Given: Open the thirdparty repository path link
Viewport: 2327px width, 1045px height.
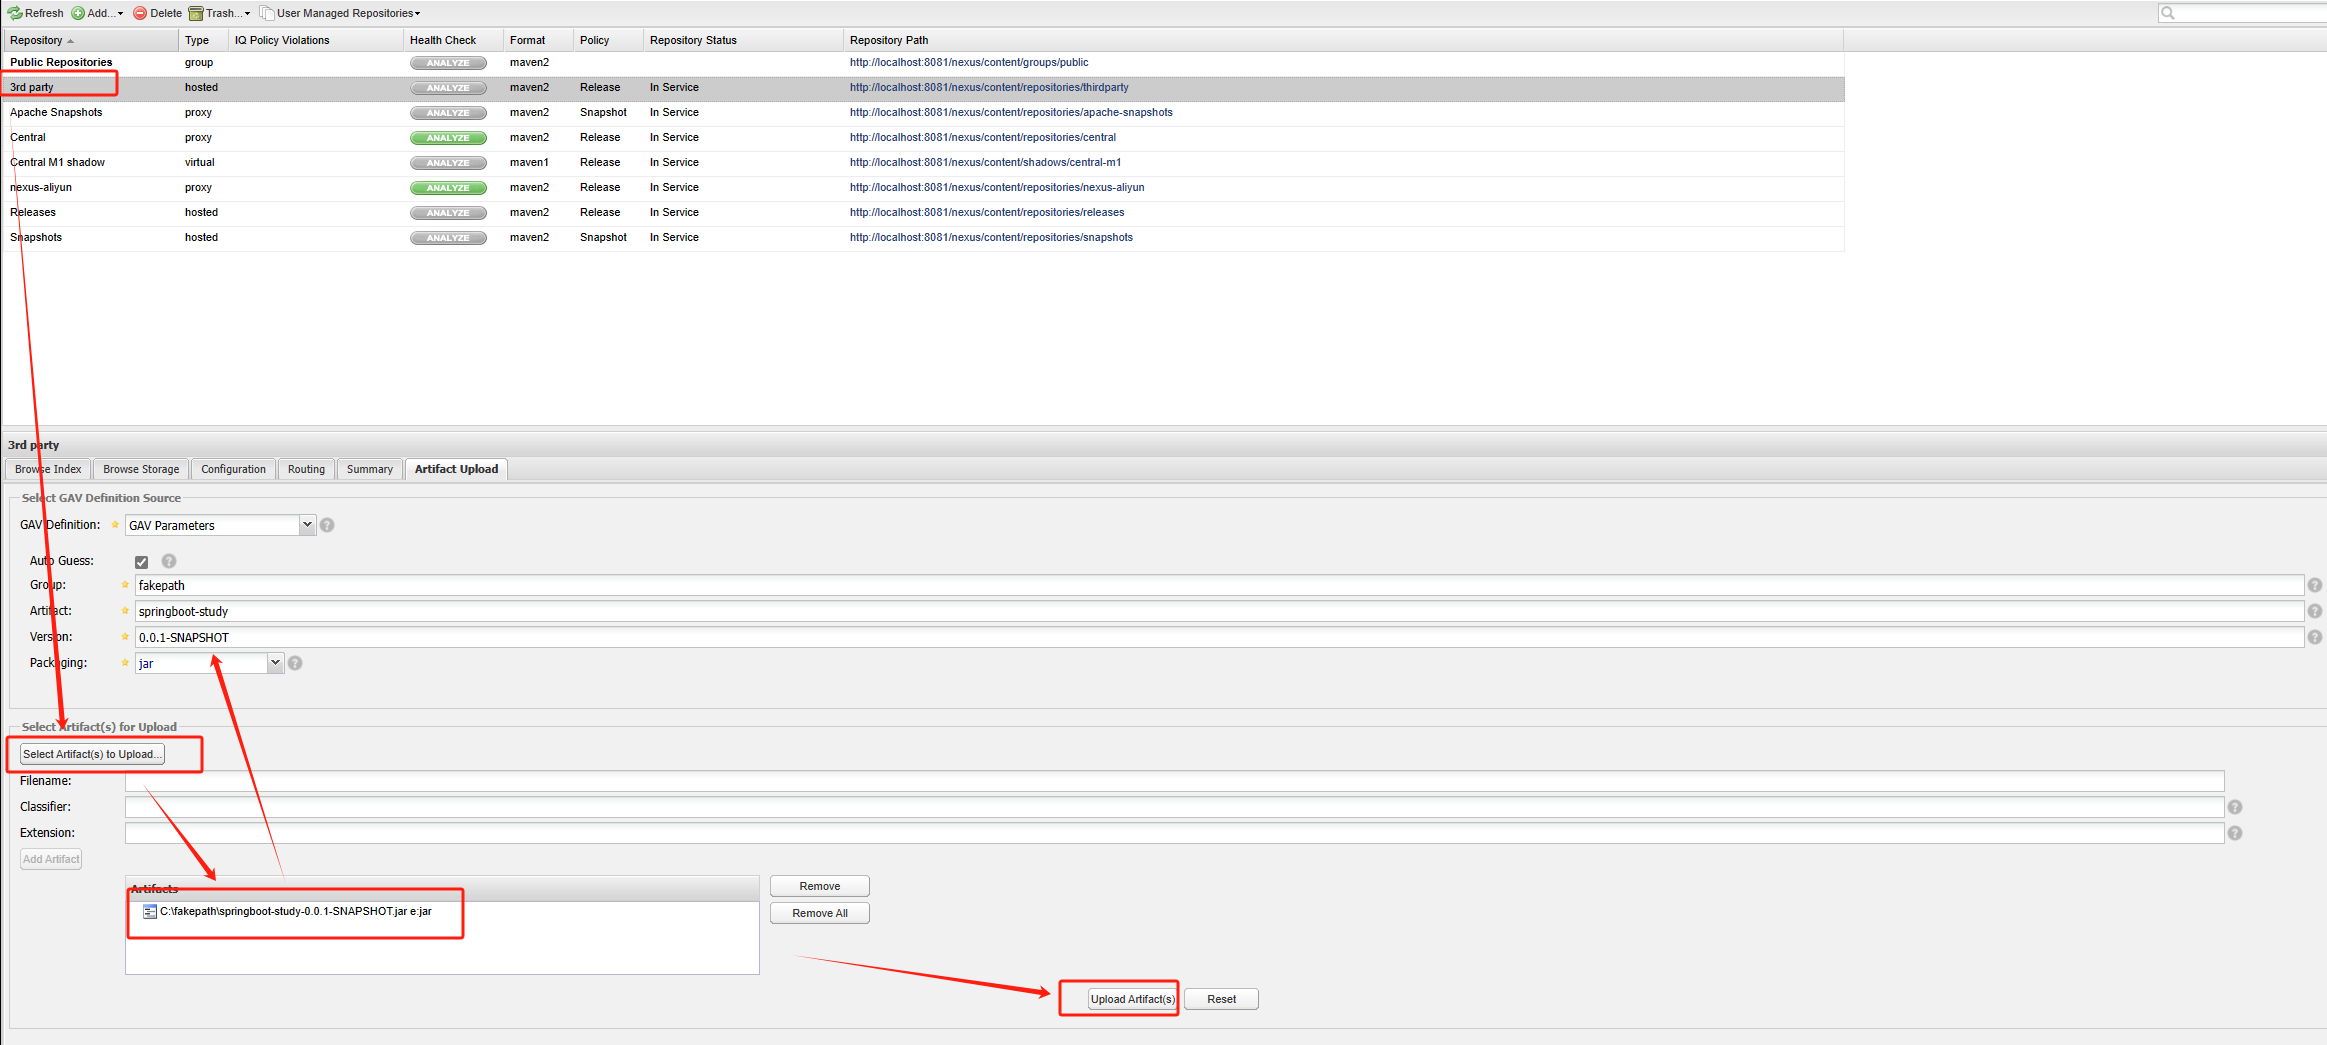Looking at the screenshot, I should 988,88.
